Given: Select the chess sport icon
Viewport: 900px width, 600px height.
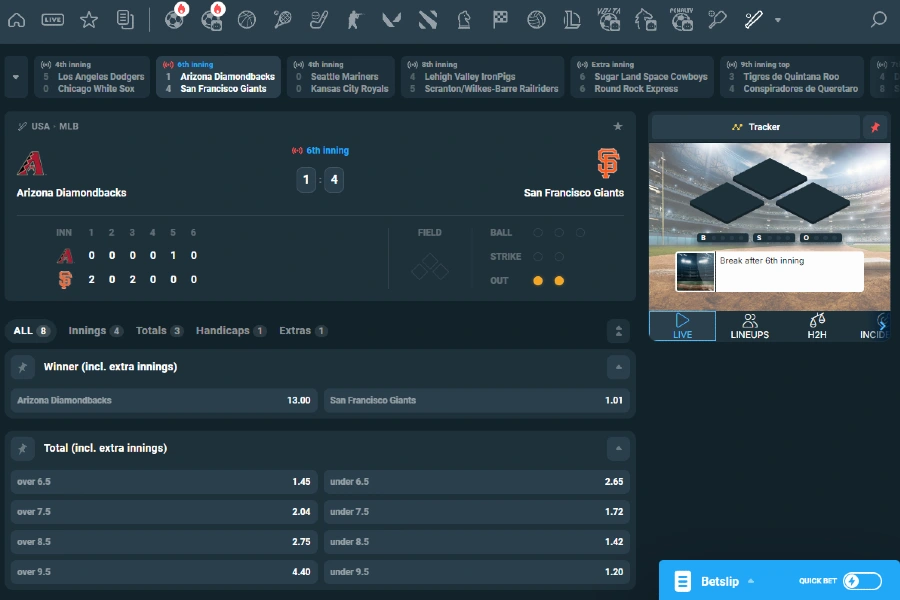Looking at the screenshot, I should pyautogui.click(x=465, y=18).
